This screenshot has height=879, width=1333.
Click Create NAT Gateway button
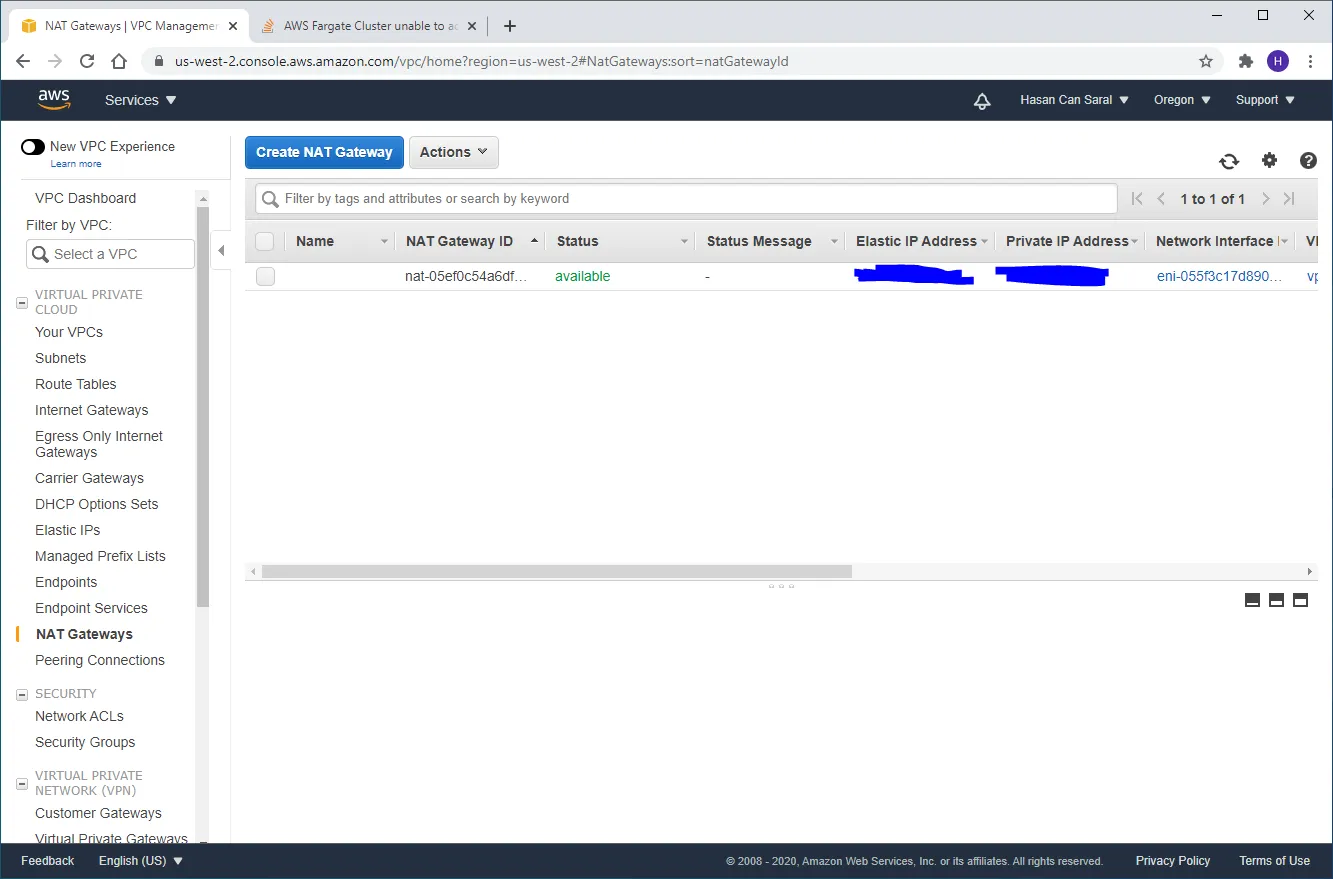tap(324, 152)
